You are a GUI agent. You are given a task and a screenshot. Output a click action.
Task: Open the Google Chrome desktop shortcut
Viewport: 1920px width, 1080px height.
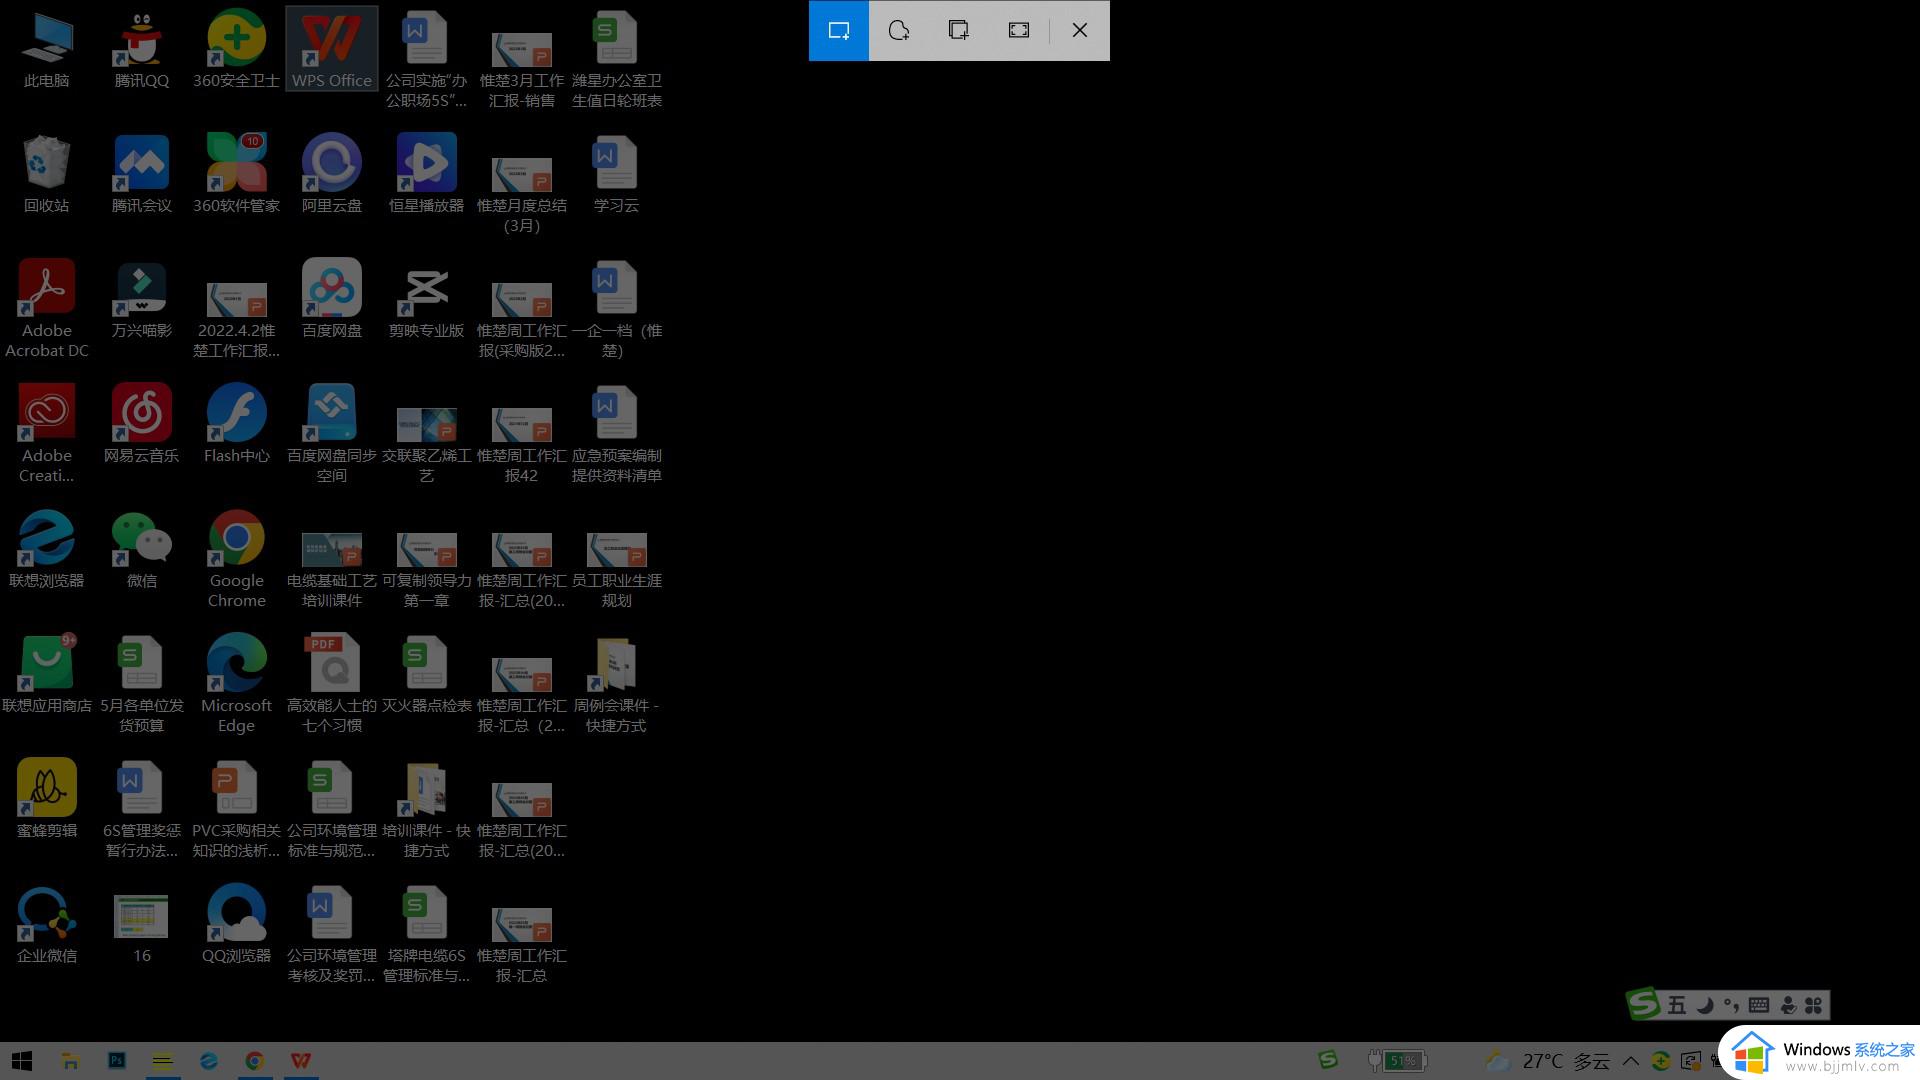point(236,559)
